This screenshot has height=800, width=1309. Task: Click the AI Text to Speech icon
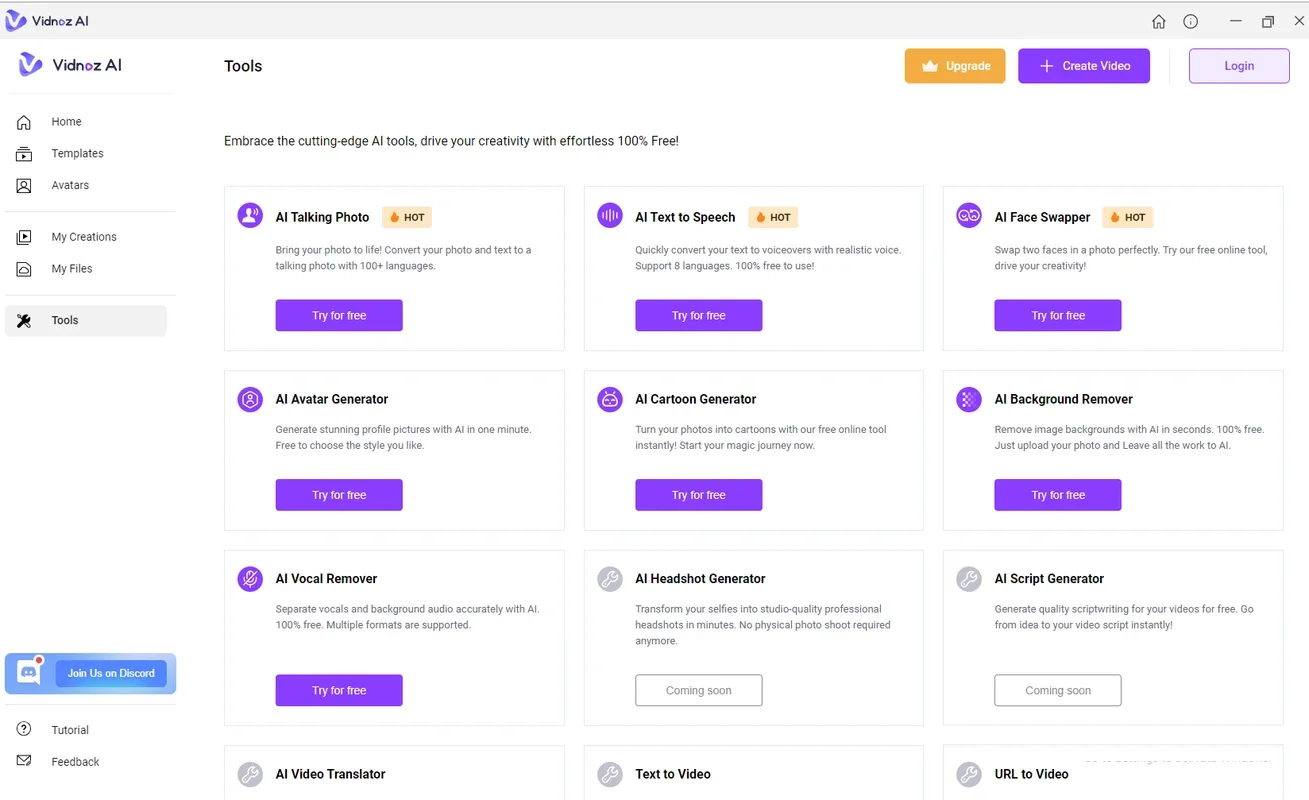pyautogui.click(x=610, y=215)
